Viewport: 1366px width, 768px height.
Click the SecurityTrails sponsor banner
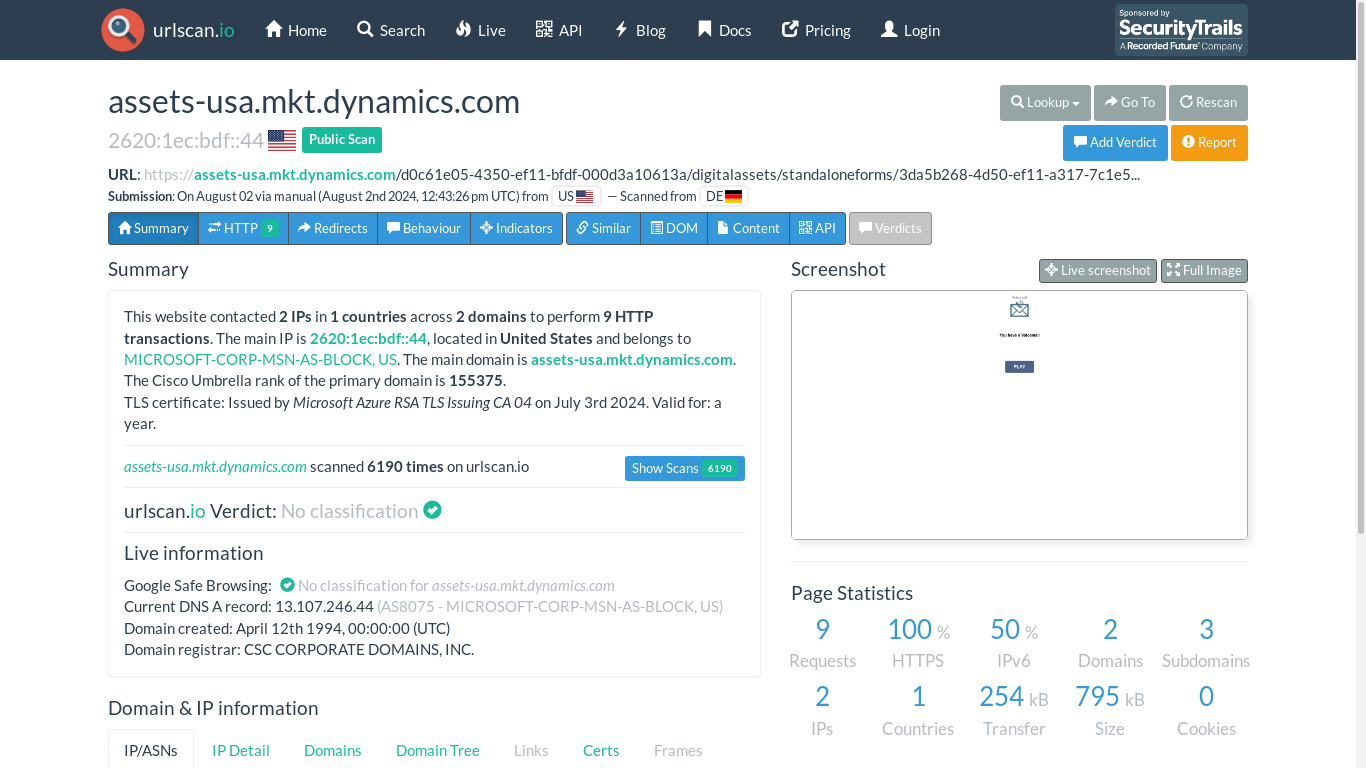1181,30
